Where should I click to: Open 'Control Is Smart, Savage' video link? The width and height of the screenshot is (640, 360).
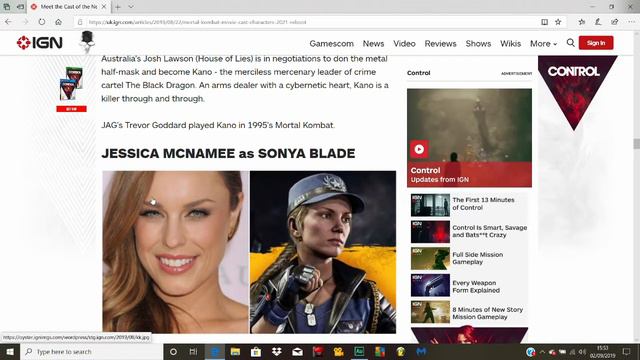coord(469,231)
